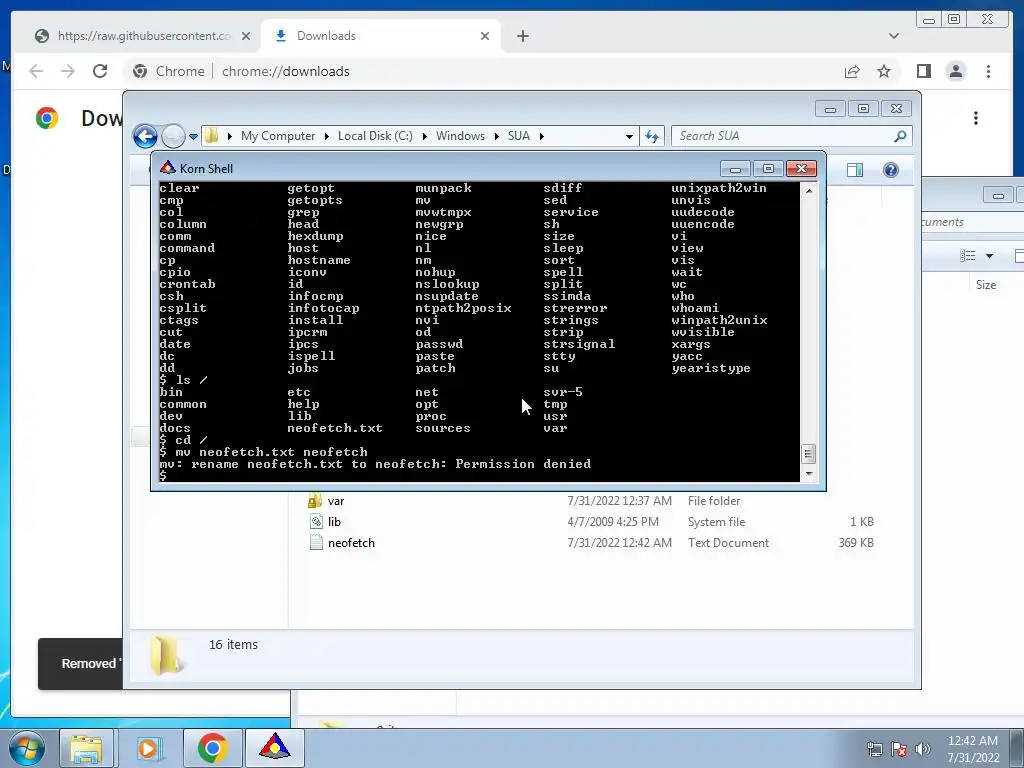This screenshot has height=768, width=1024.
Task: Click the neofetch file icon
Action: point(316,543)
